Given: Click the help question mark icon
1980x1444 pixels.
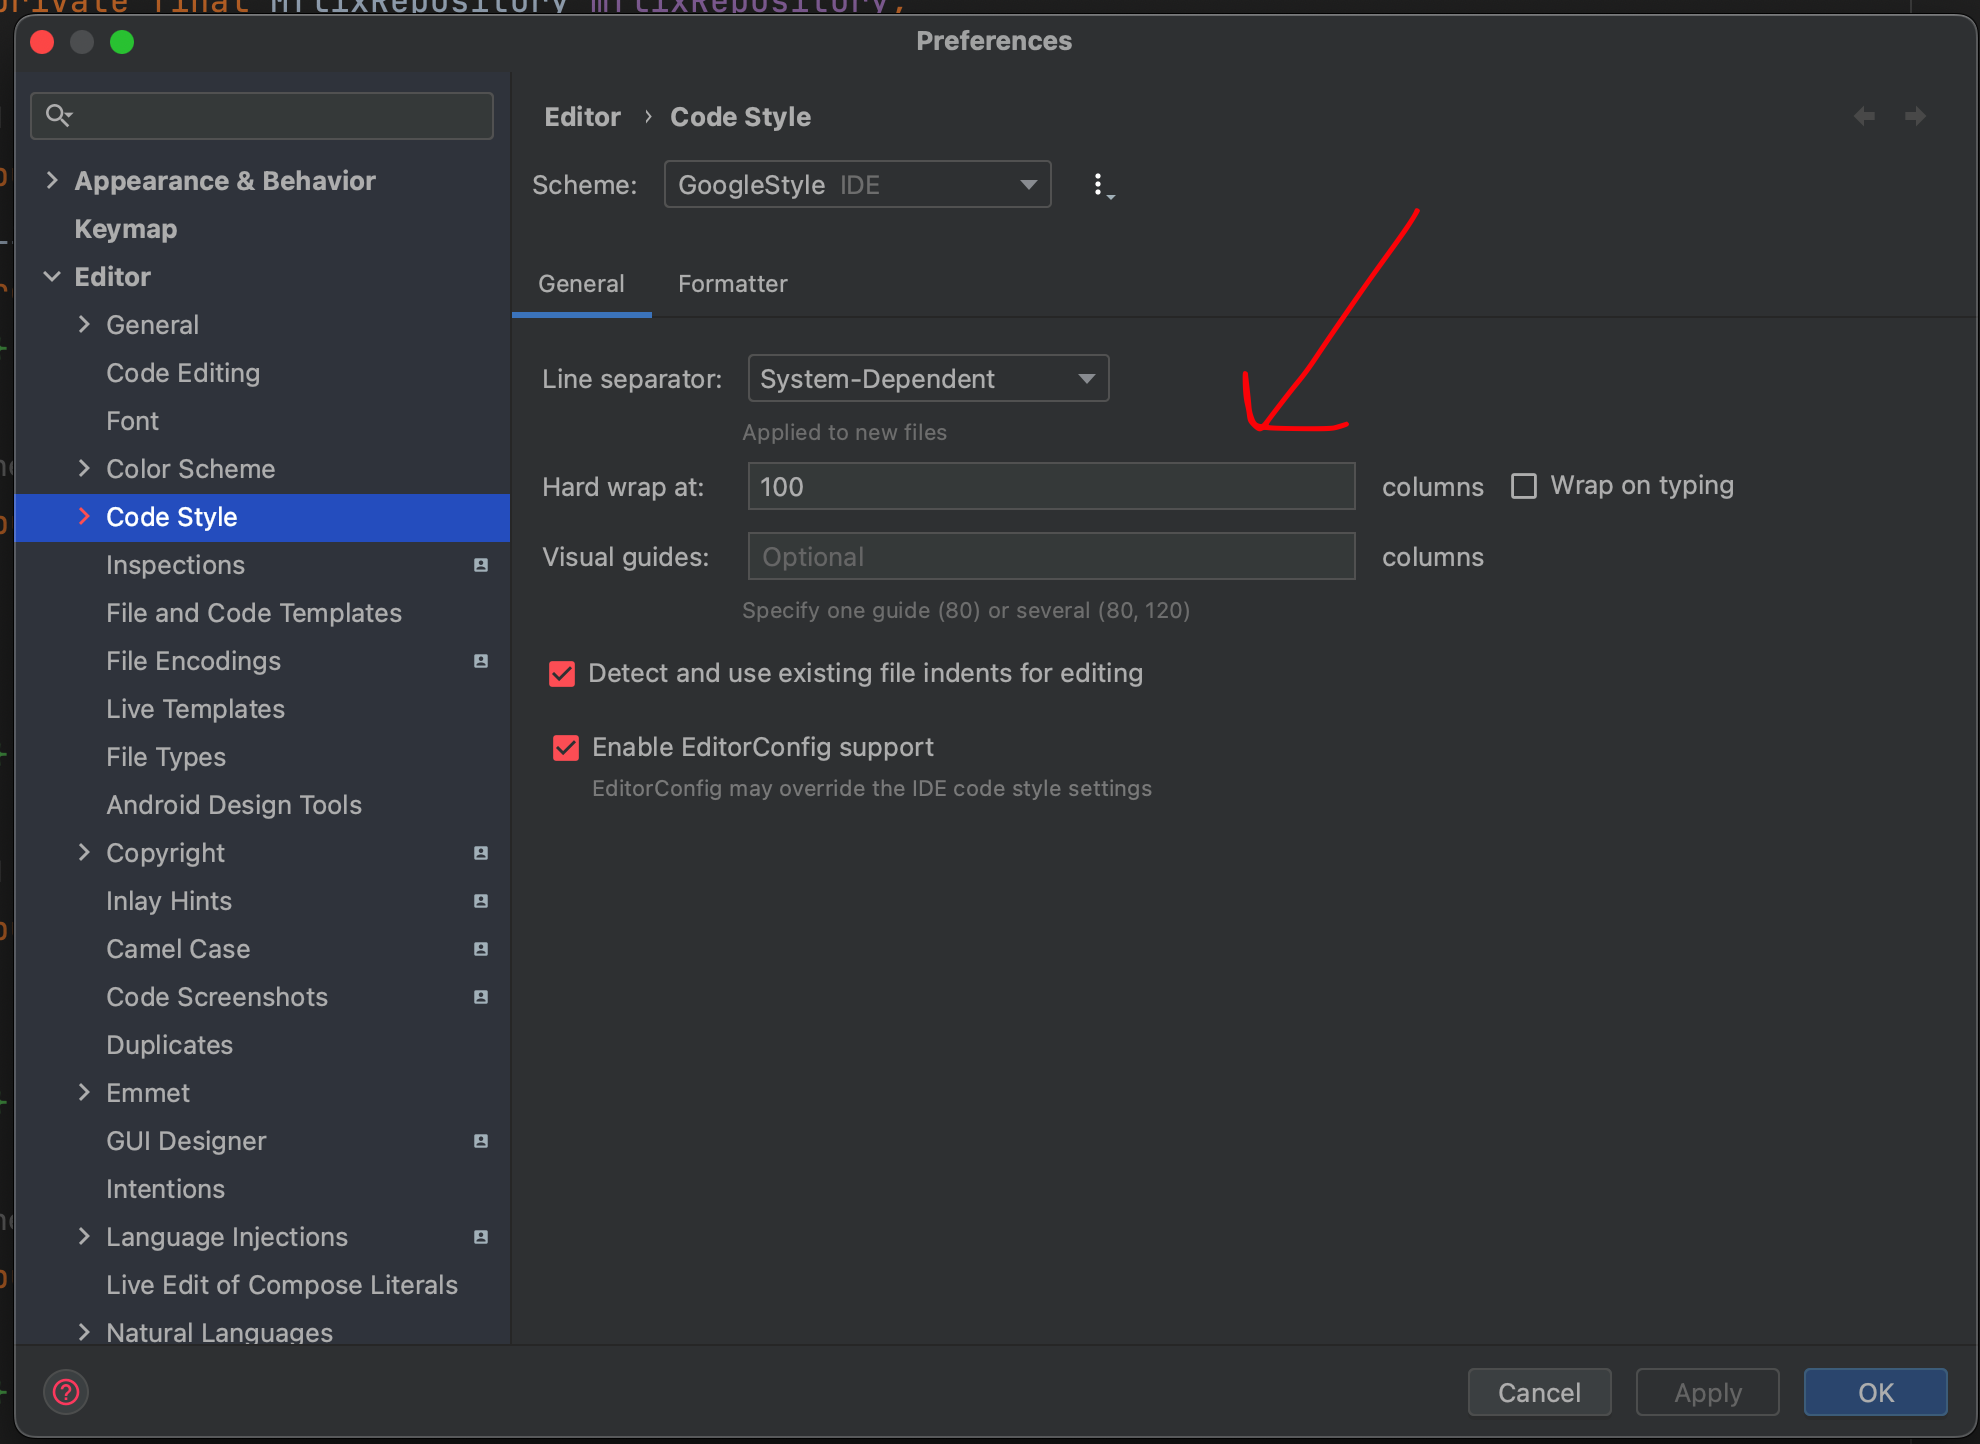Looking at the screenshot, I should (x=66, y=1392).
